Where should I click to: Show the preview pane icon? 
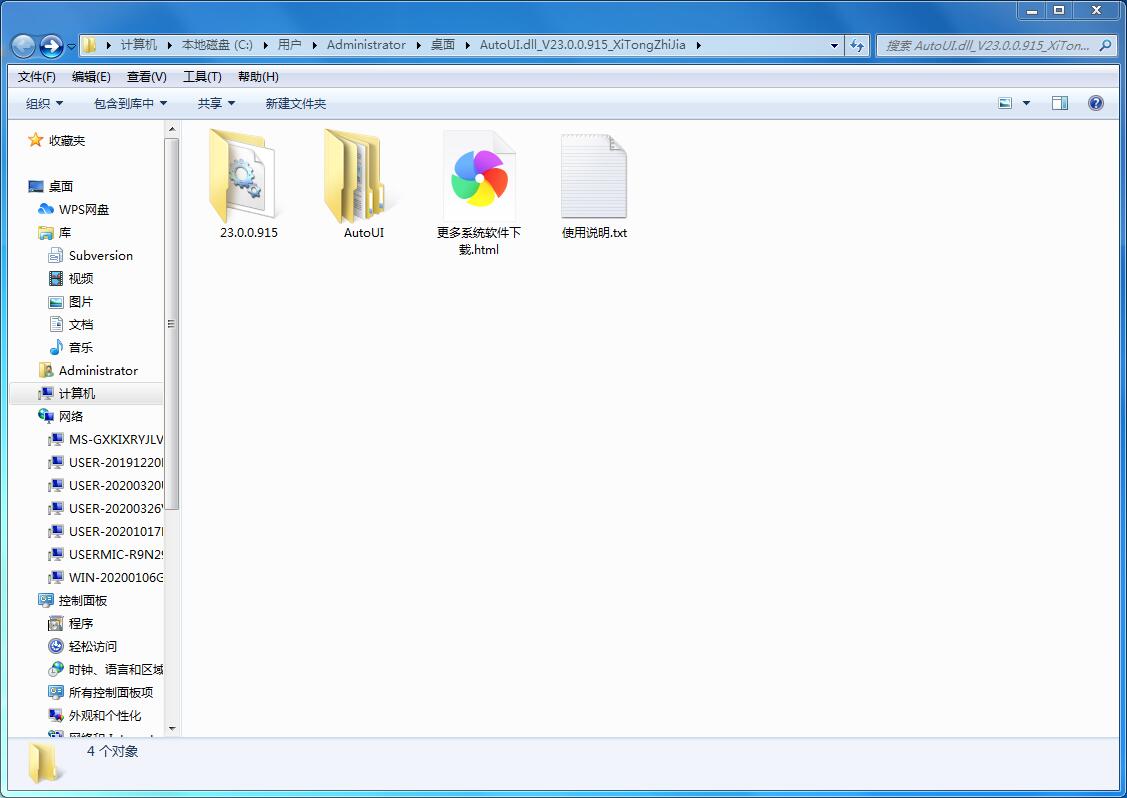(1059, 104)
